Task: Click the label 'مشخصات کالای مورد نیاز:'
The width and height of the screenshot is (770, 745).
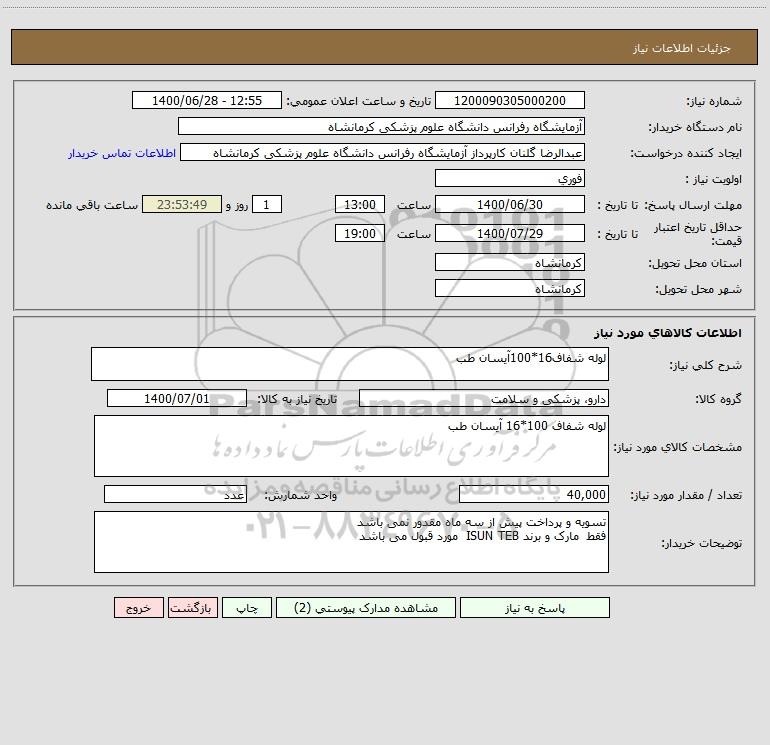Action: click(678, 447)
